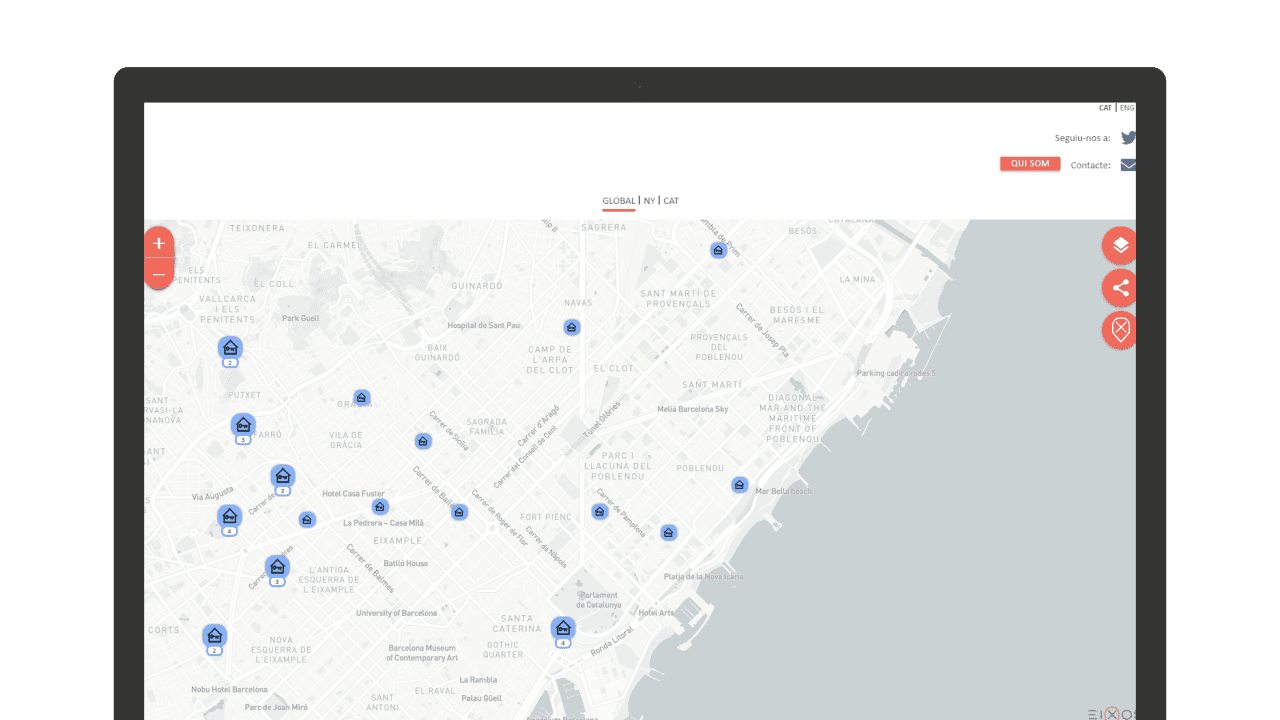Keep language set to CAT
1280x720 pixels.
pos(1105,107)
